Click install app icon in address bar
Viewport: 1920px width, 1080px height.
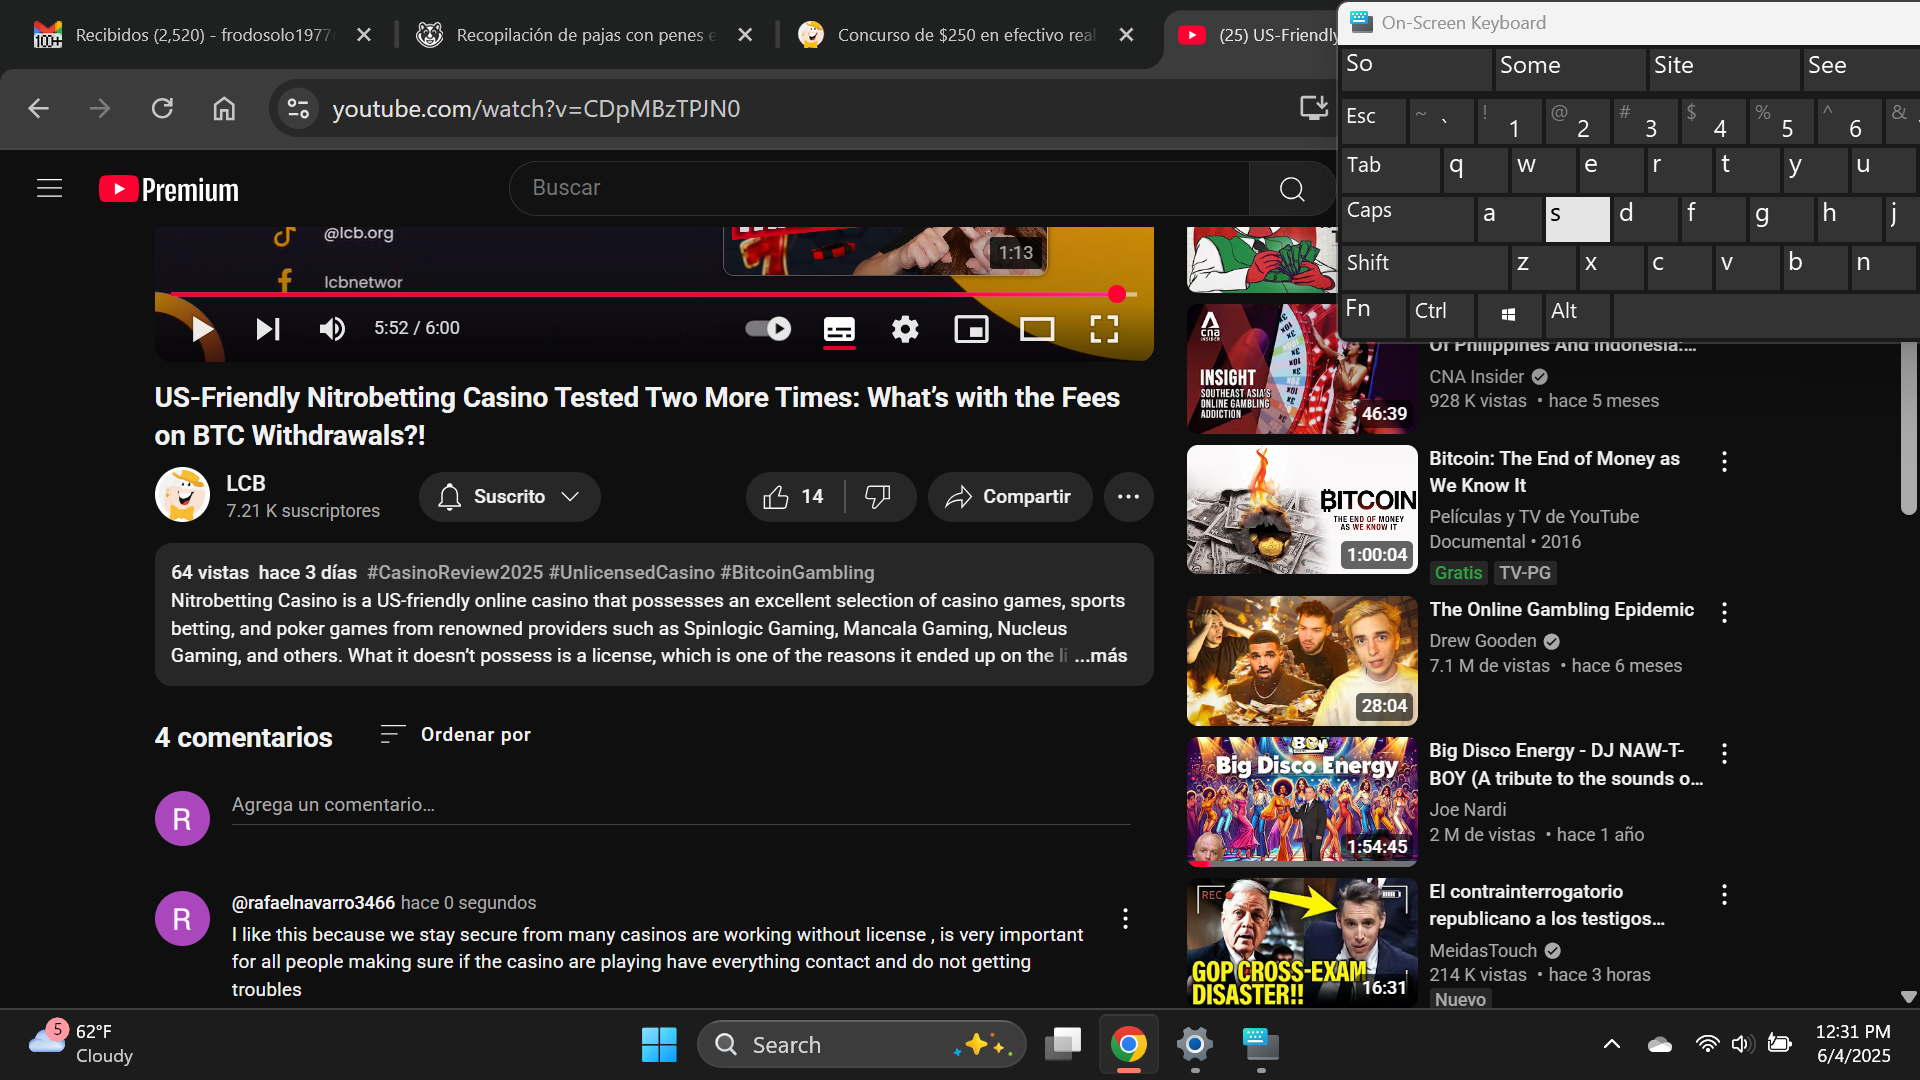tap(1313, 108)
